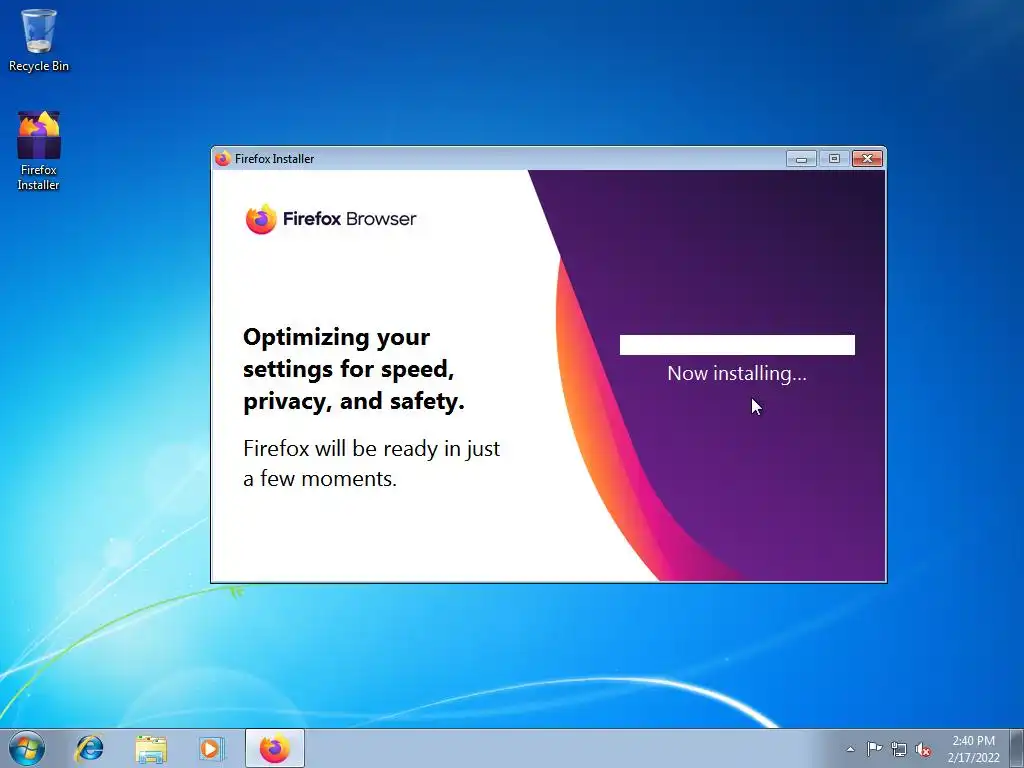Maximize the Firefox Installer window
Image resolution: width=1024 pixels, height=768 pixels.
[x=834, y=159]
